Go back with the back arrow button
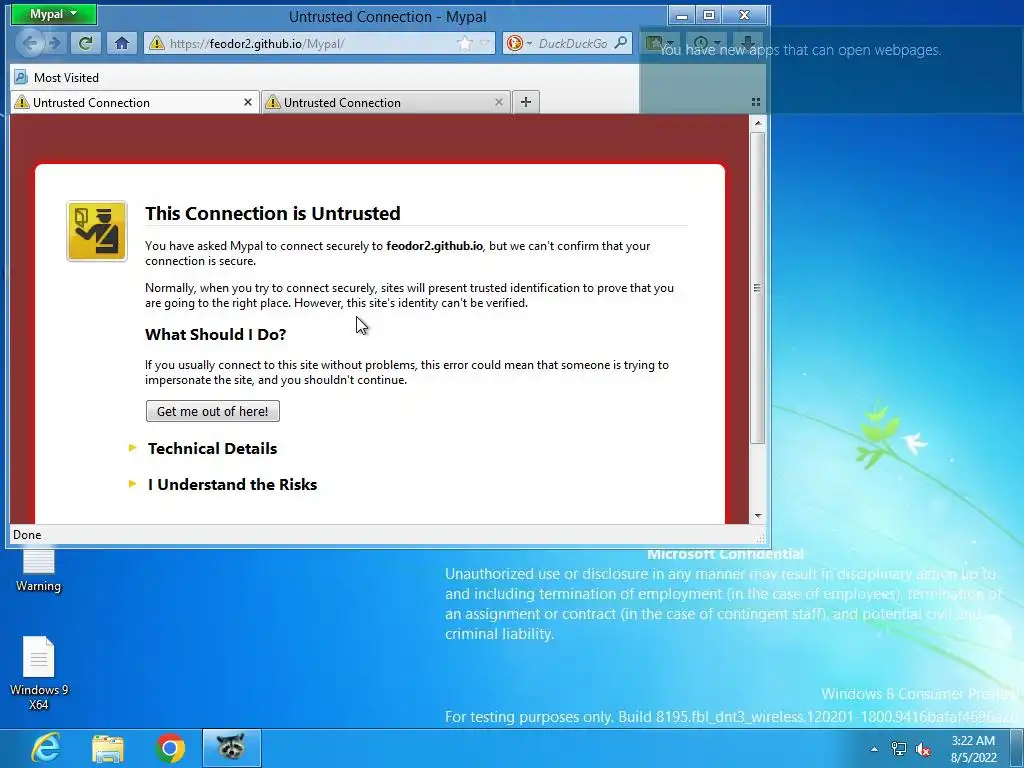This screenshot has height=768, width=1024. 30,43
